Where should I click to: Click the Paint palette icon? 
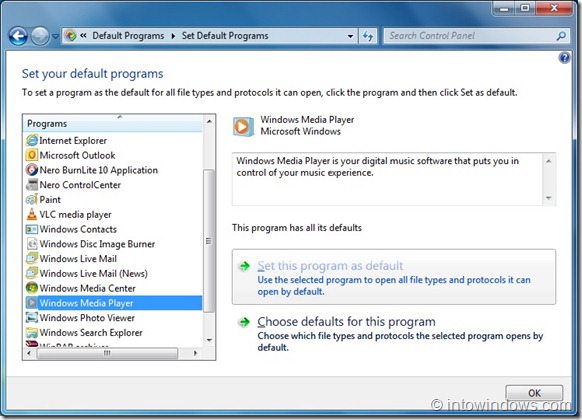[32, 199]
